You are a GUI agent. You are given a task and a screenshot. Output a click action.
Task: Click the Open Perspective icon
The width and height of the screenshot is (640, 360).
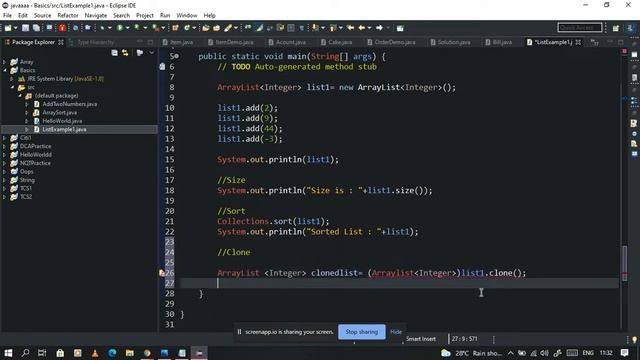pos(616,28)
